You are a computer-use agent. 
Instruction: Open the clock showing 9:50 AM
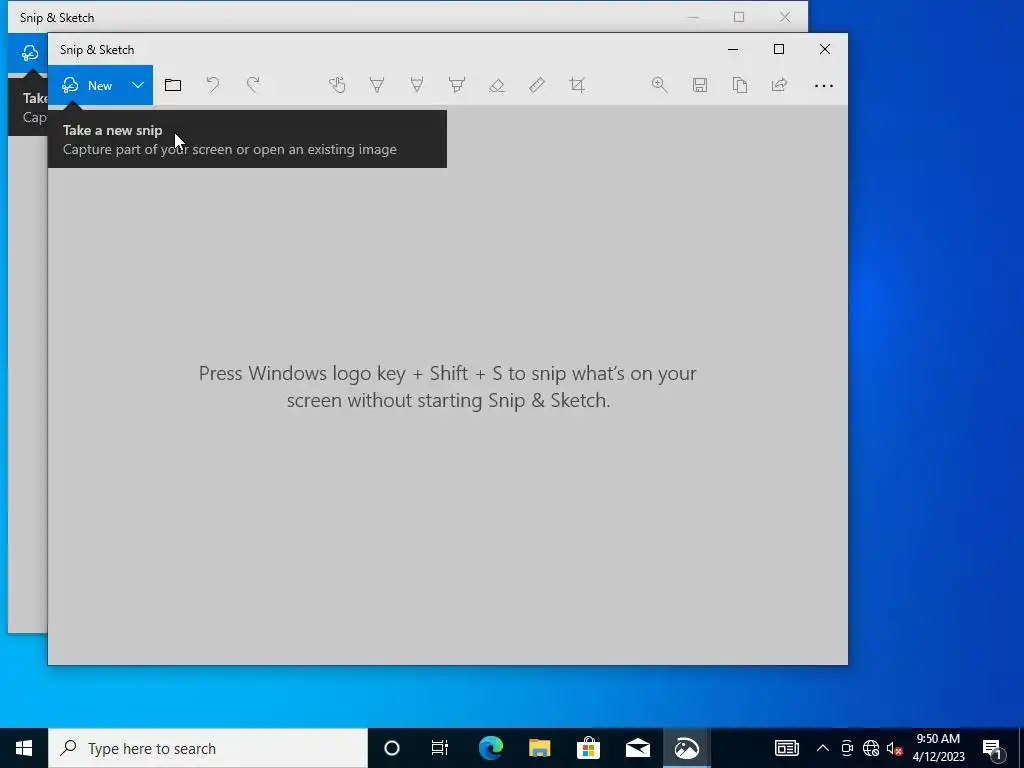(x=938, y=748)
